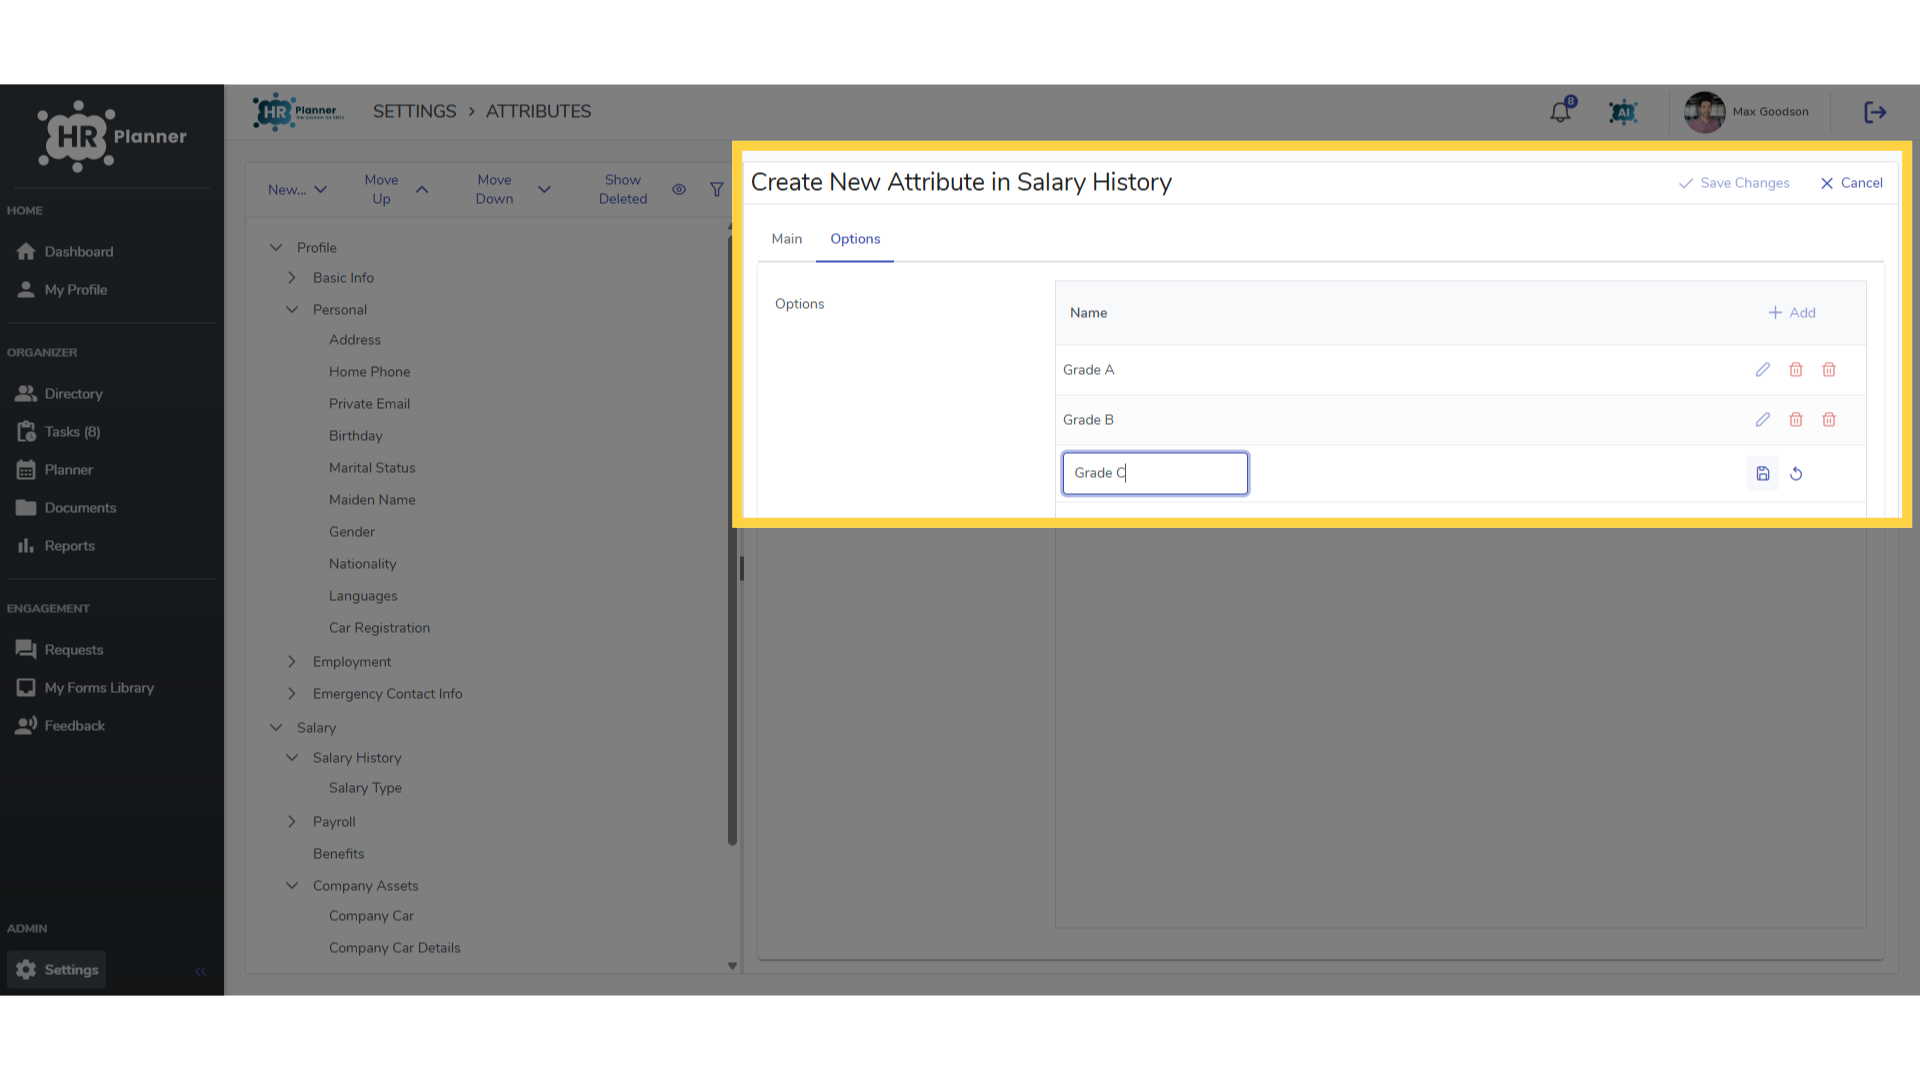This screenshot has width=1920, height=1080.
Task: Collapse the Profile tree node
Action: pos(276,247)
